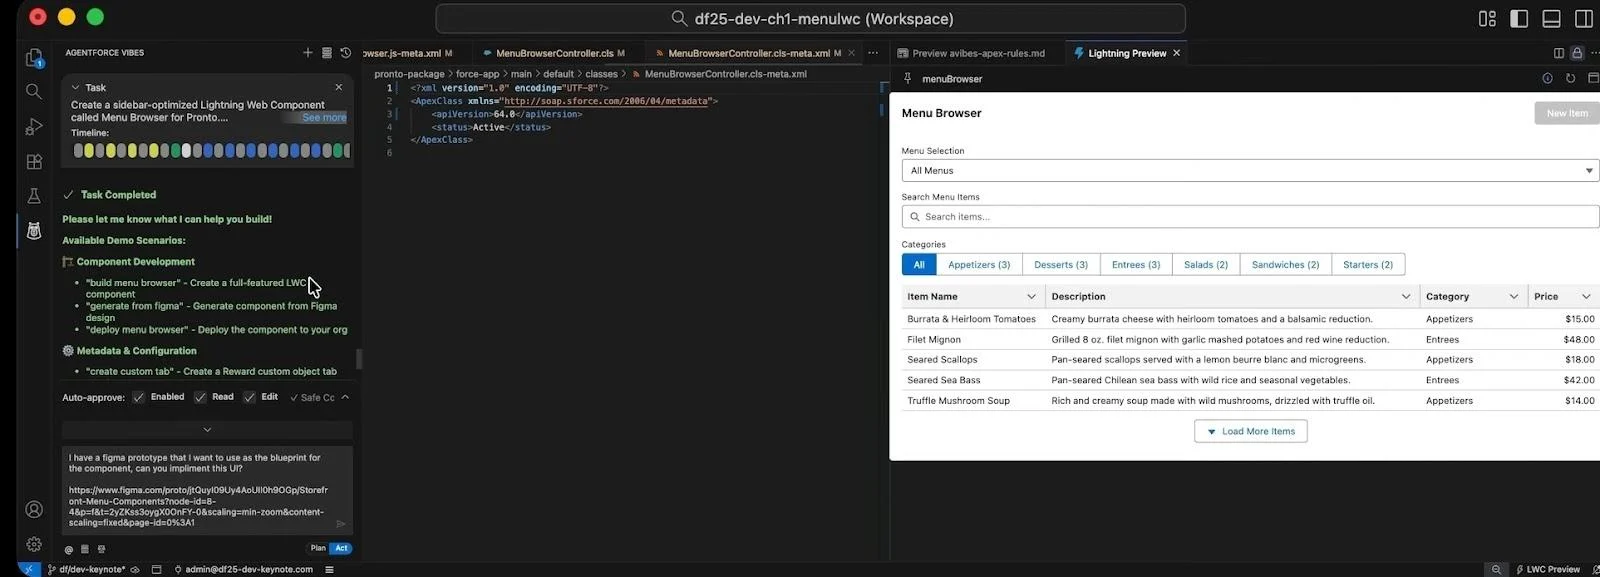Image resolution: width=1600 pixels, height=577 pixels.
Task: Open Run and Debug view
Action: pyautogui.click(x=33, y=127)
